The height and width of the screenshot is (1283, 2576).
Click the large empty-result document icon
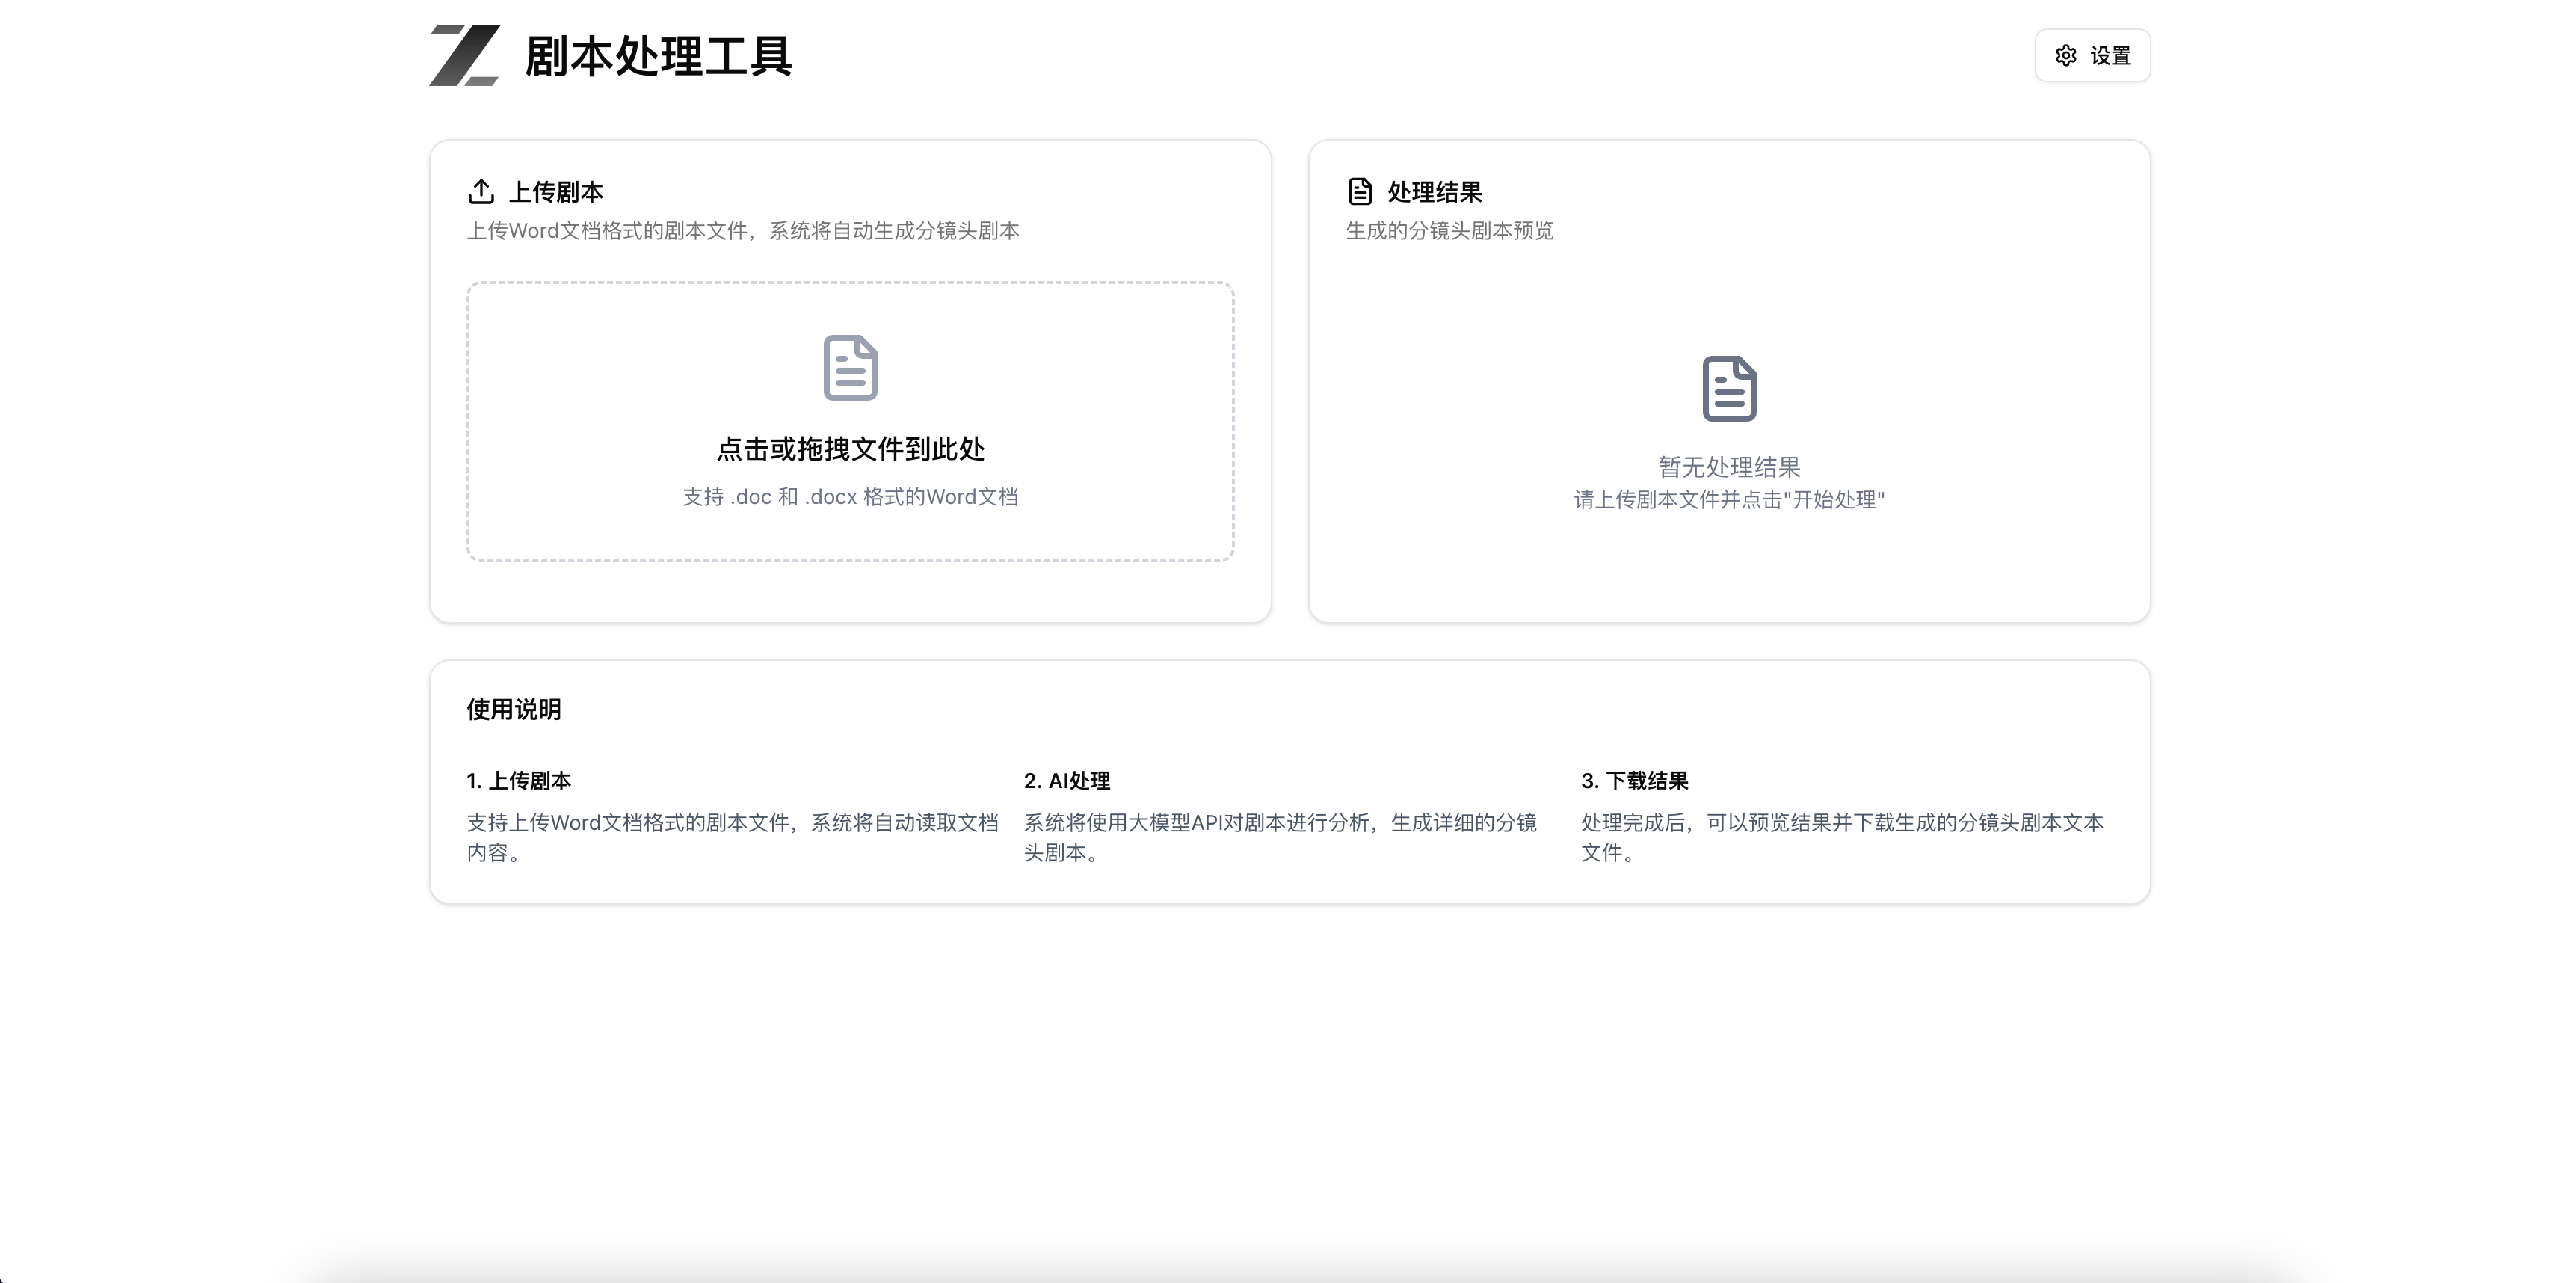(x=1729, y=388)
